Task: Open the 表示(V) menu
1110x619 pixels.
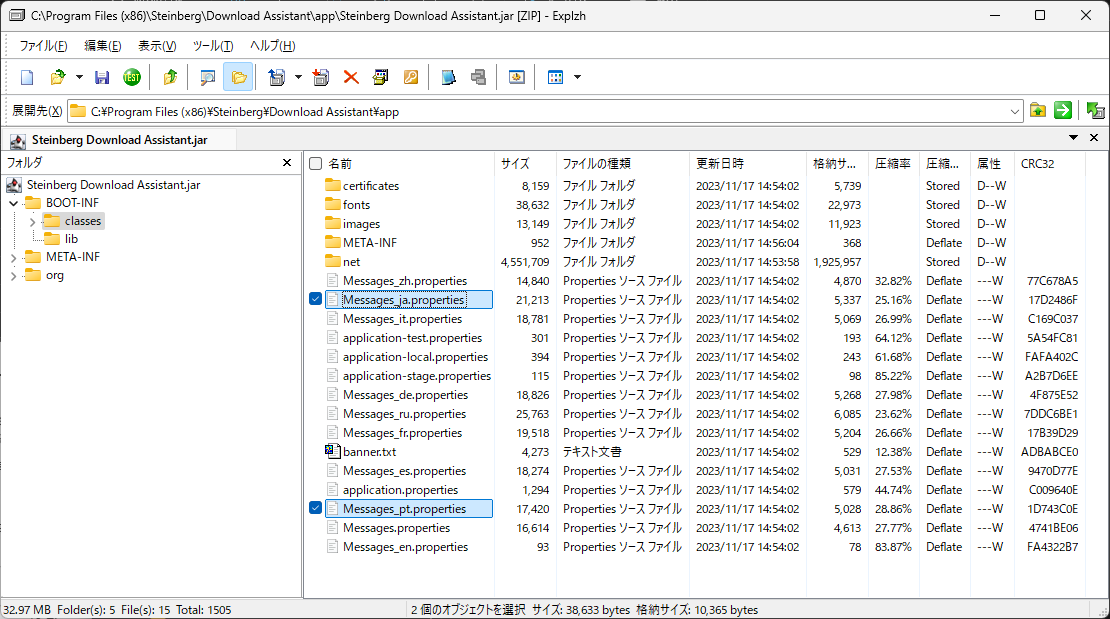Action: click(156, 45)
